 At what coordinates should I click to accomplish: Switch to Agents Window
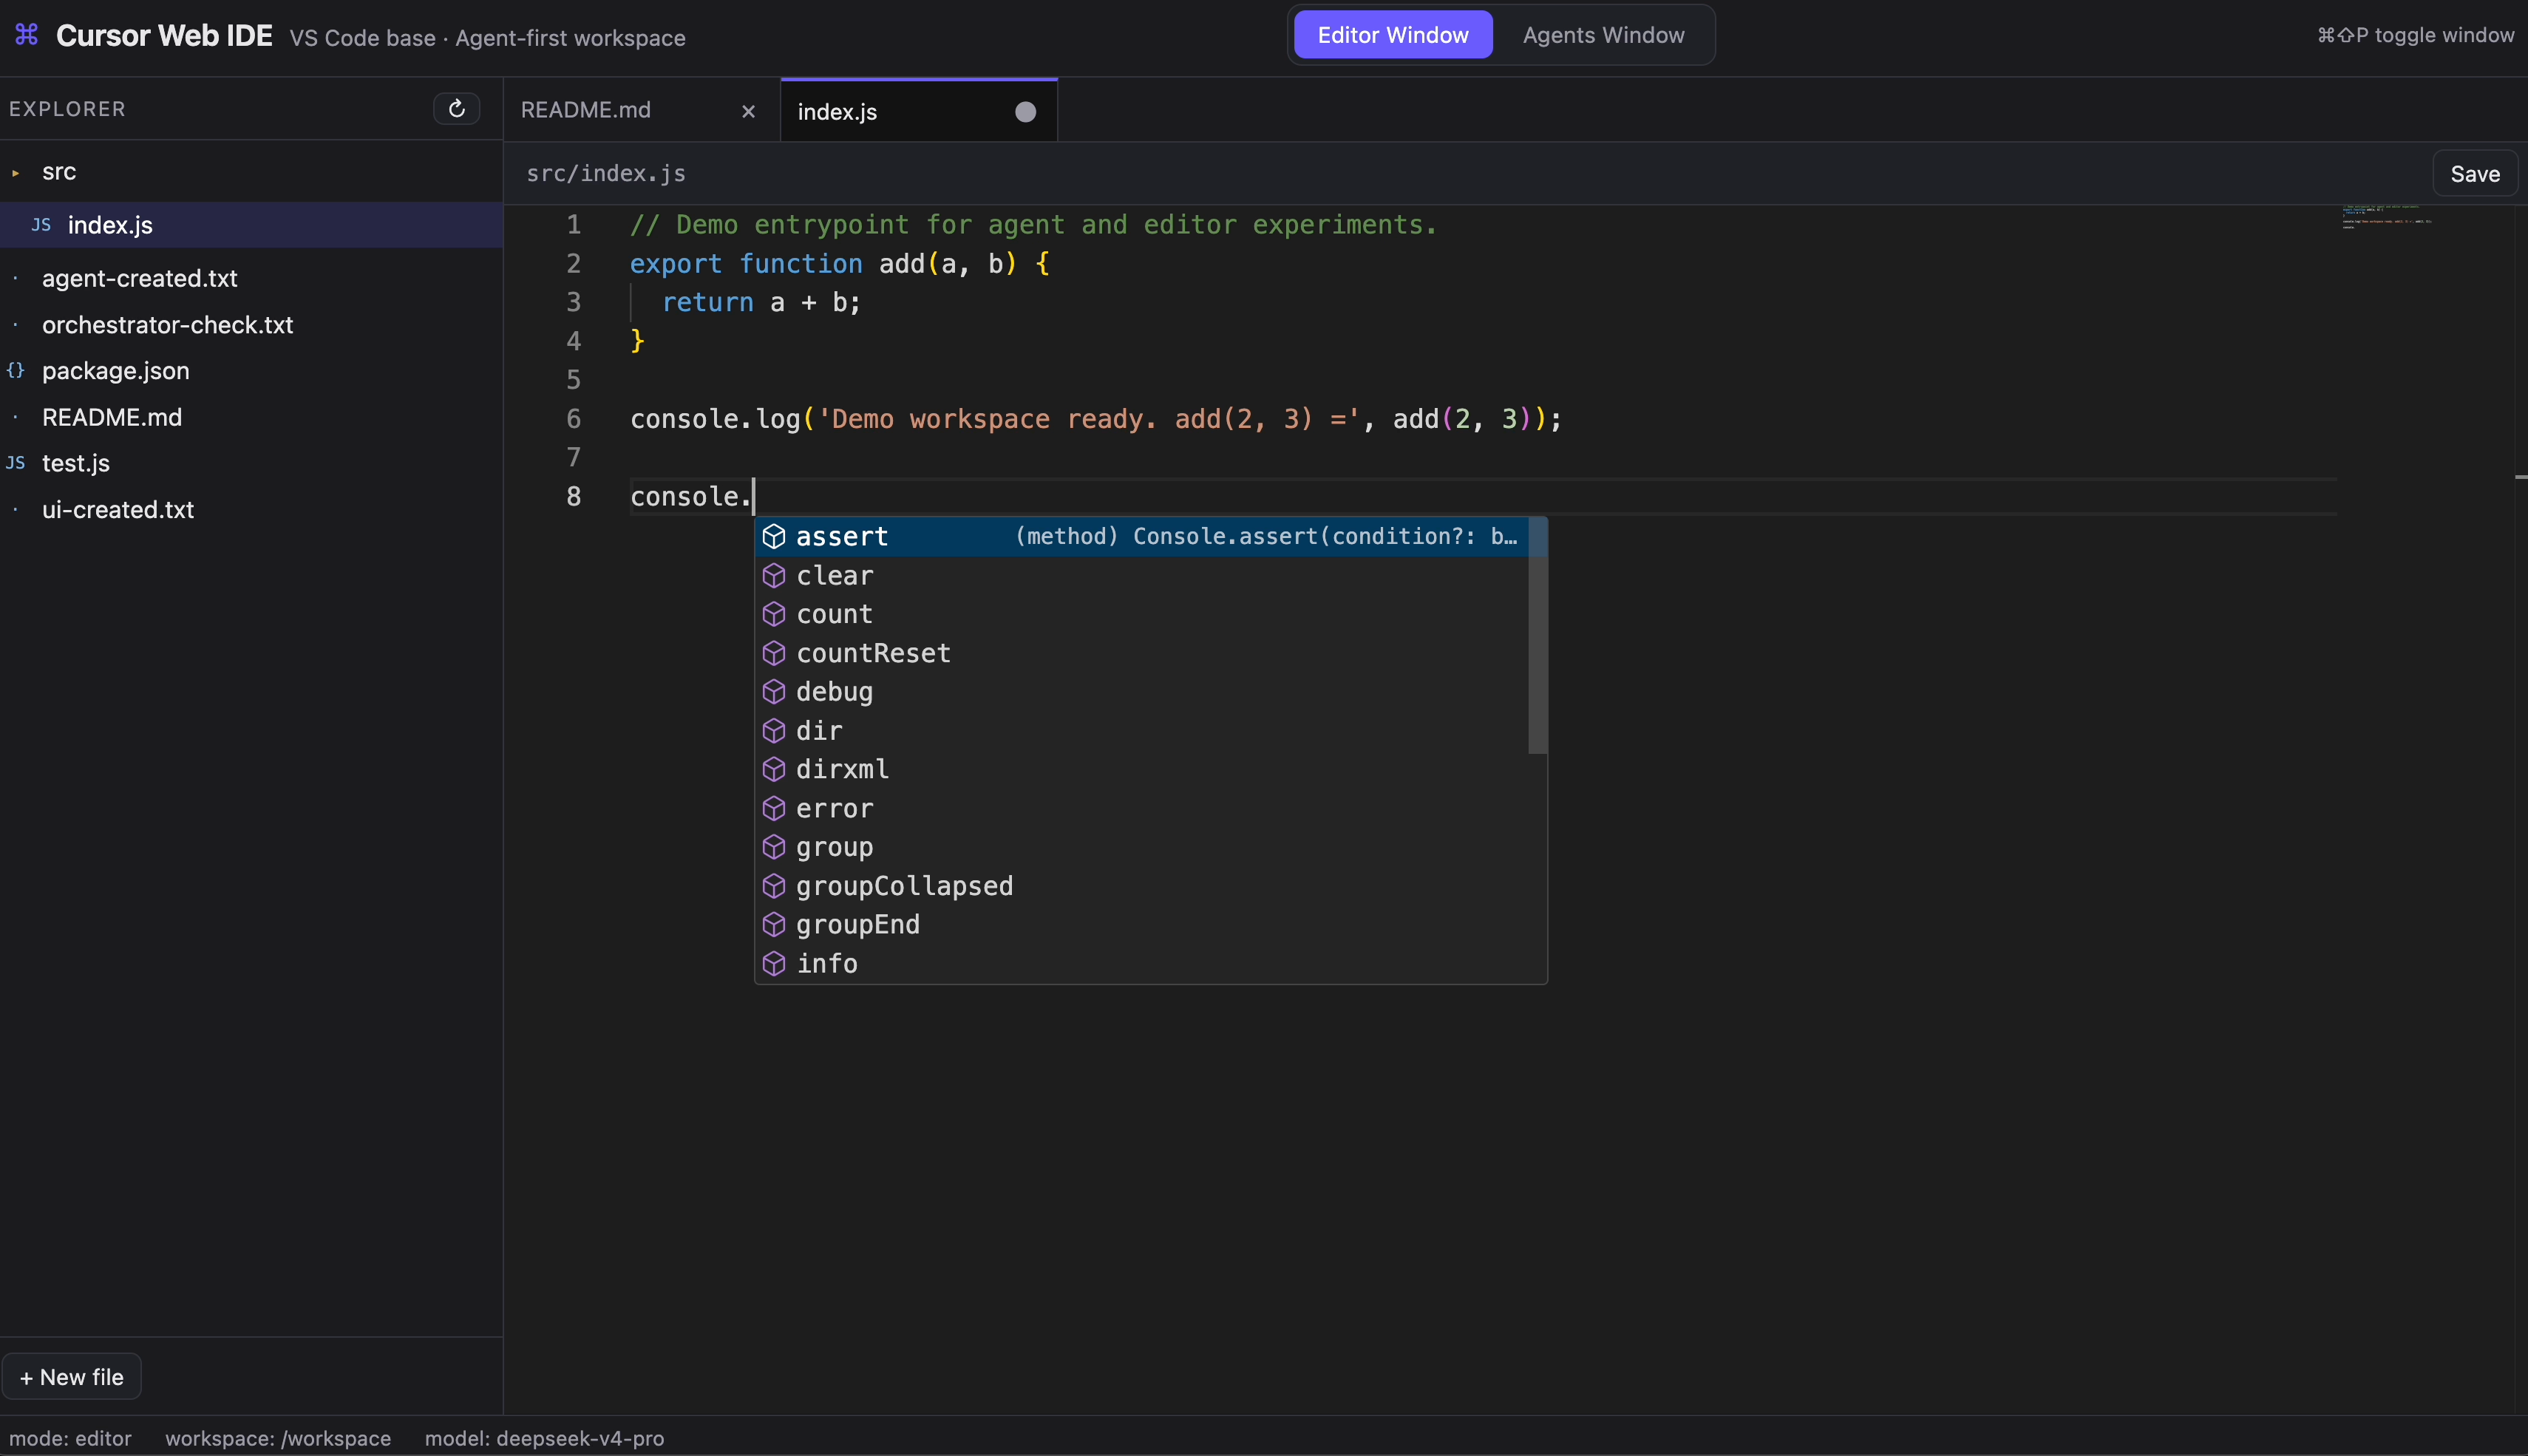tap(1603, 35)
